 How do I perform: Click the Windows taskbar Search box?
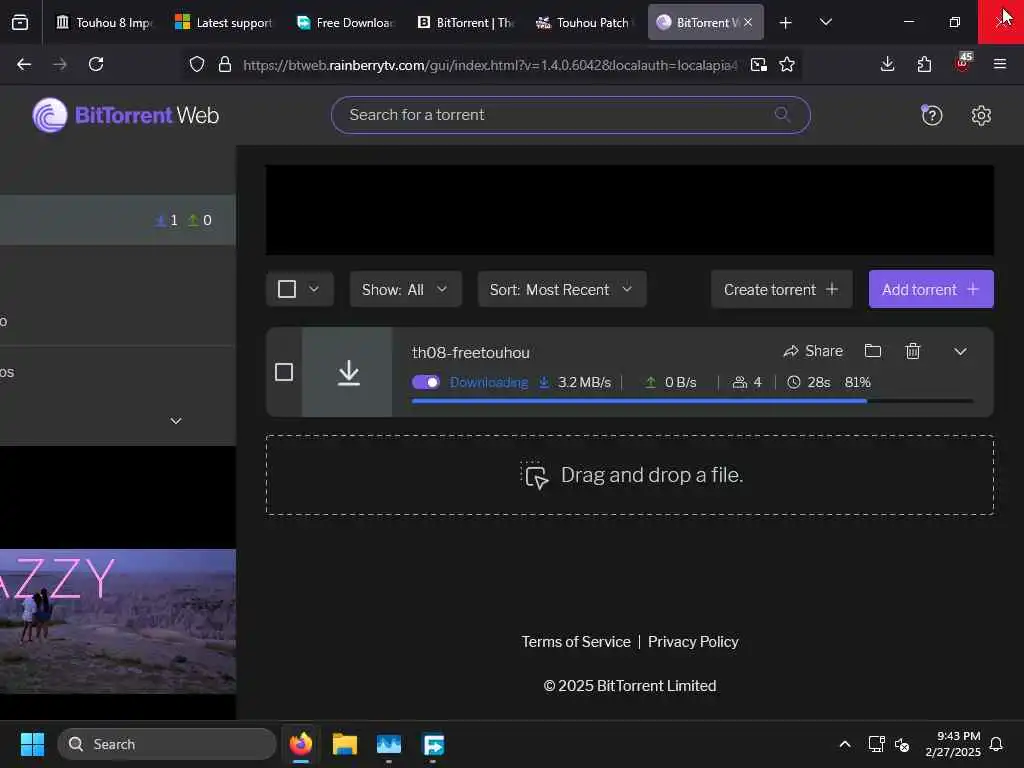167,744
